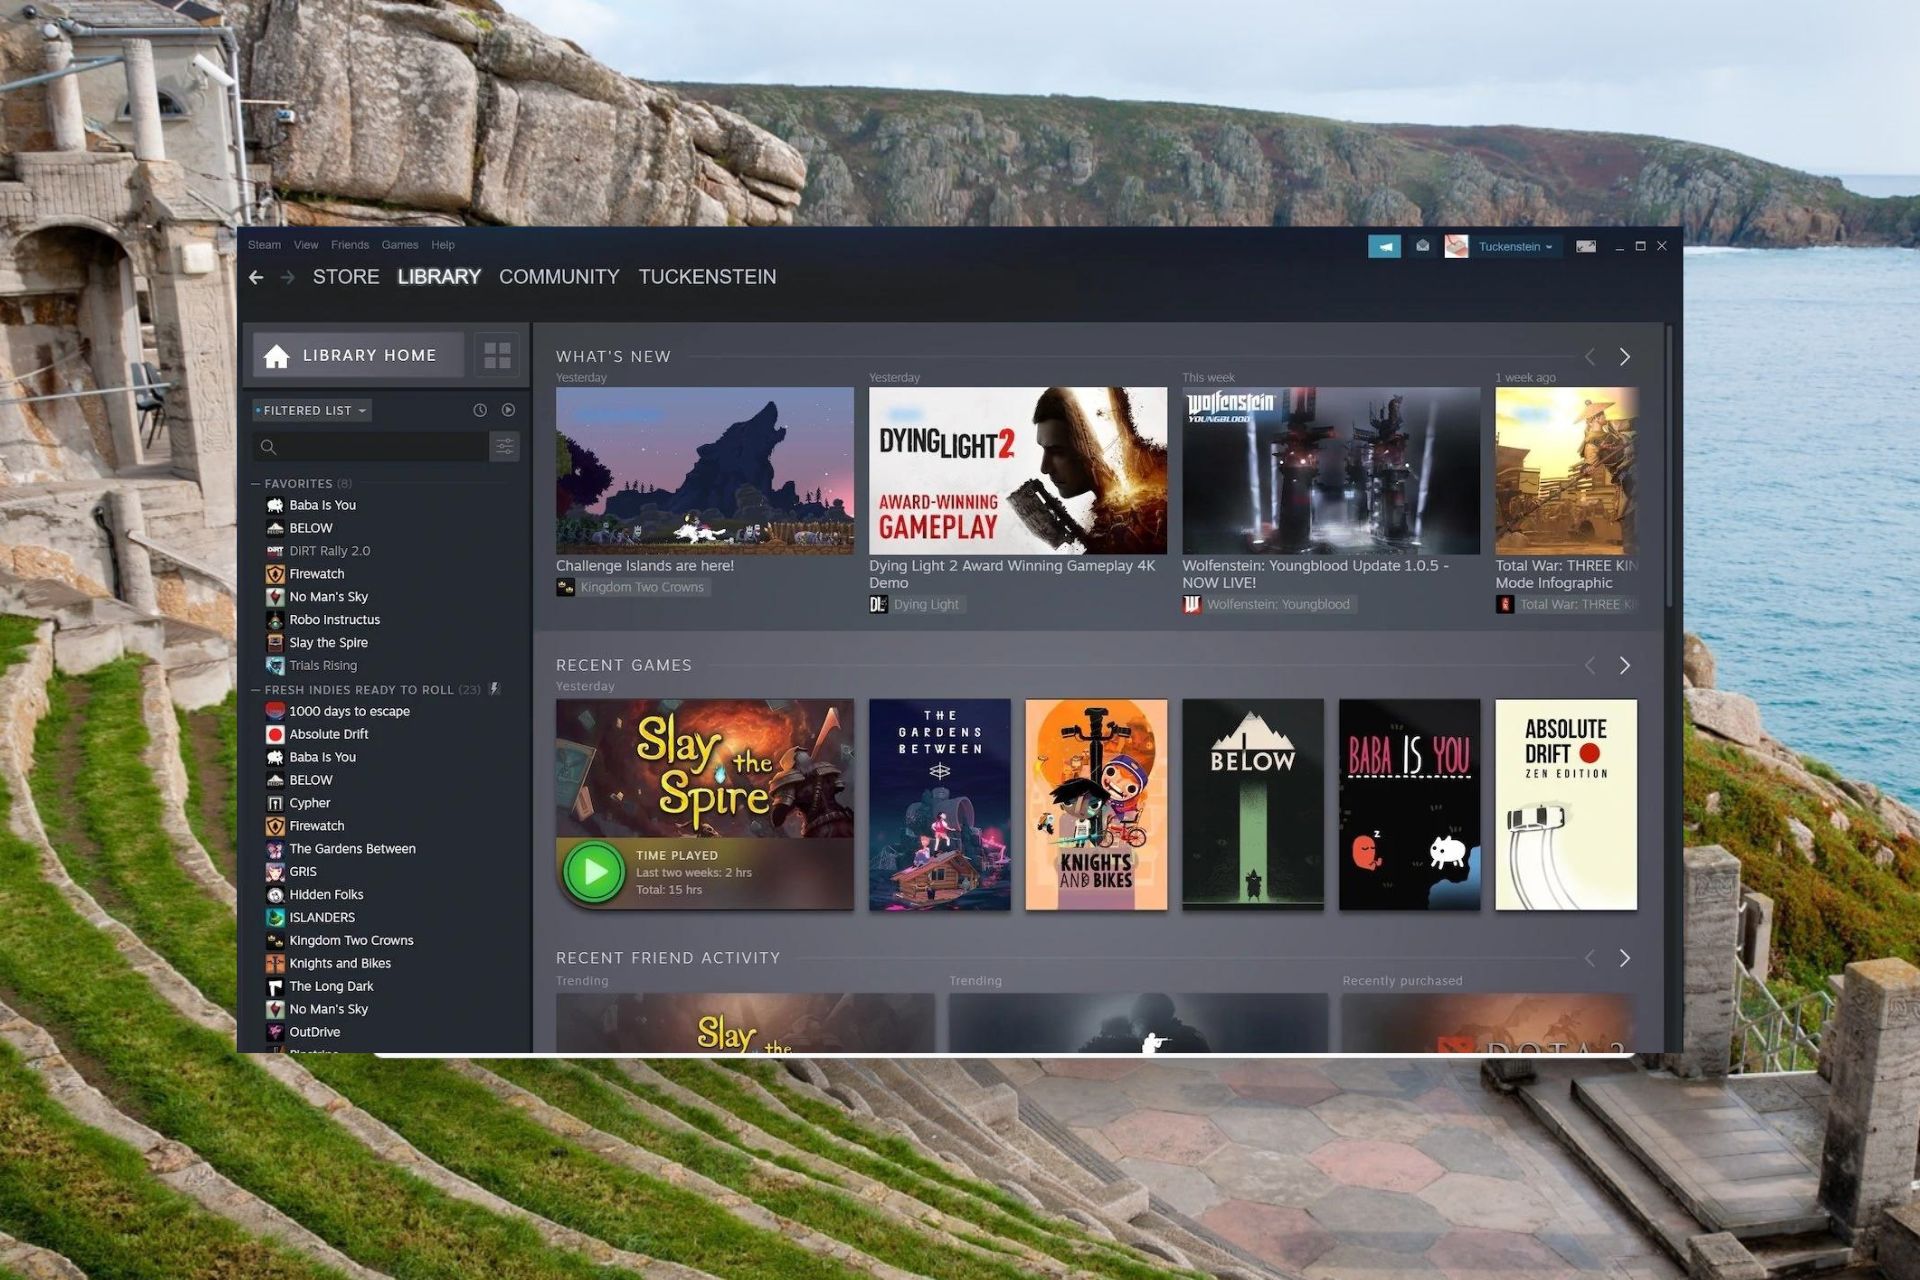This screenshot has width=1920, height=1280.
Task: Select the Kingdom Two Crowns game badge
Action: tap(633, 587)
